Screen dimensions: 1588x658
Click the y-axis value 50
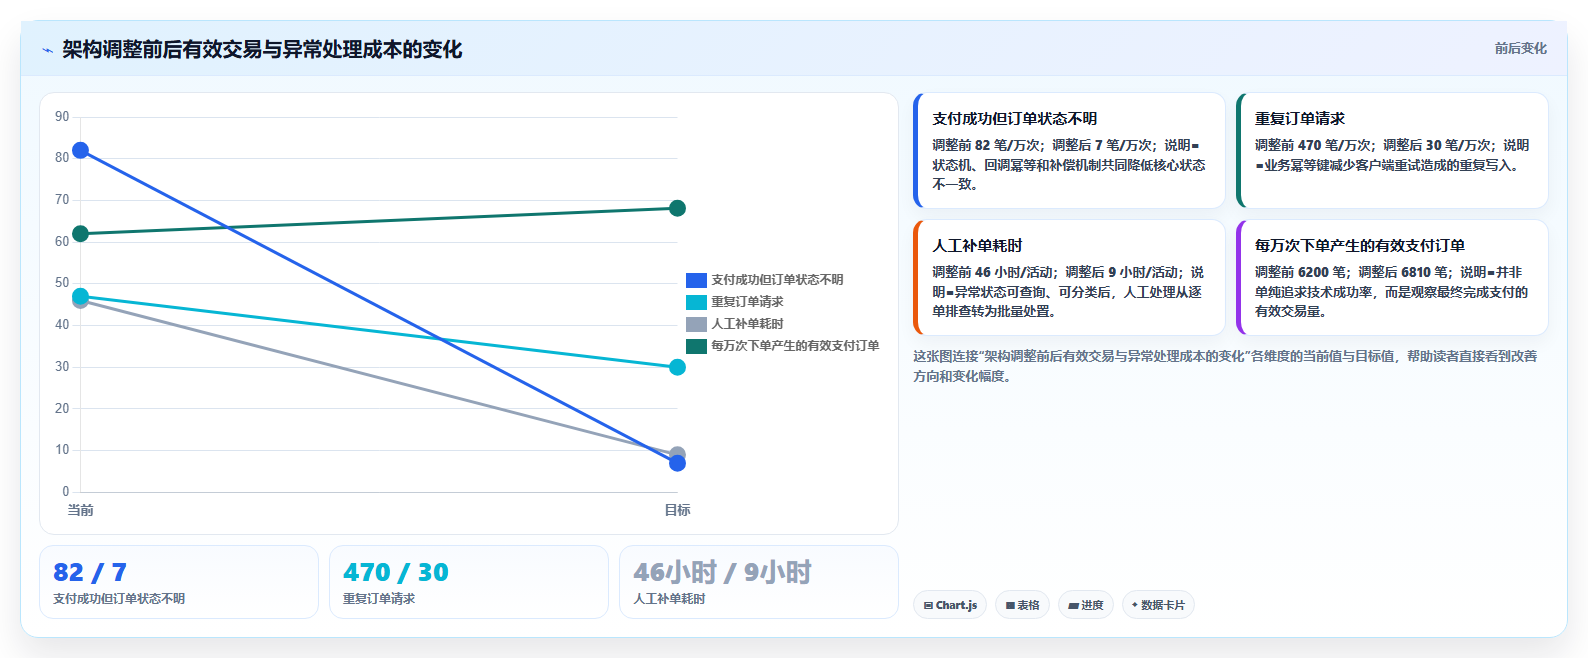tap(62, 283)
